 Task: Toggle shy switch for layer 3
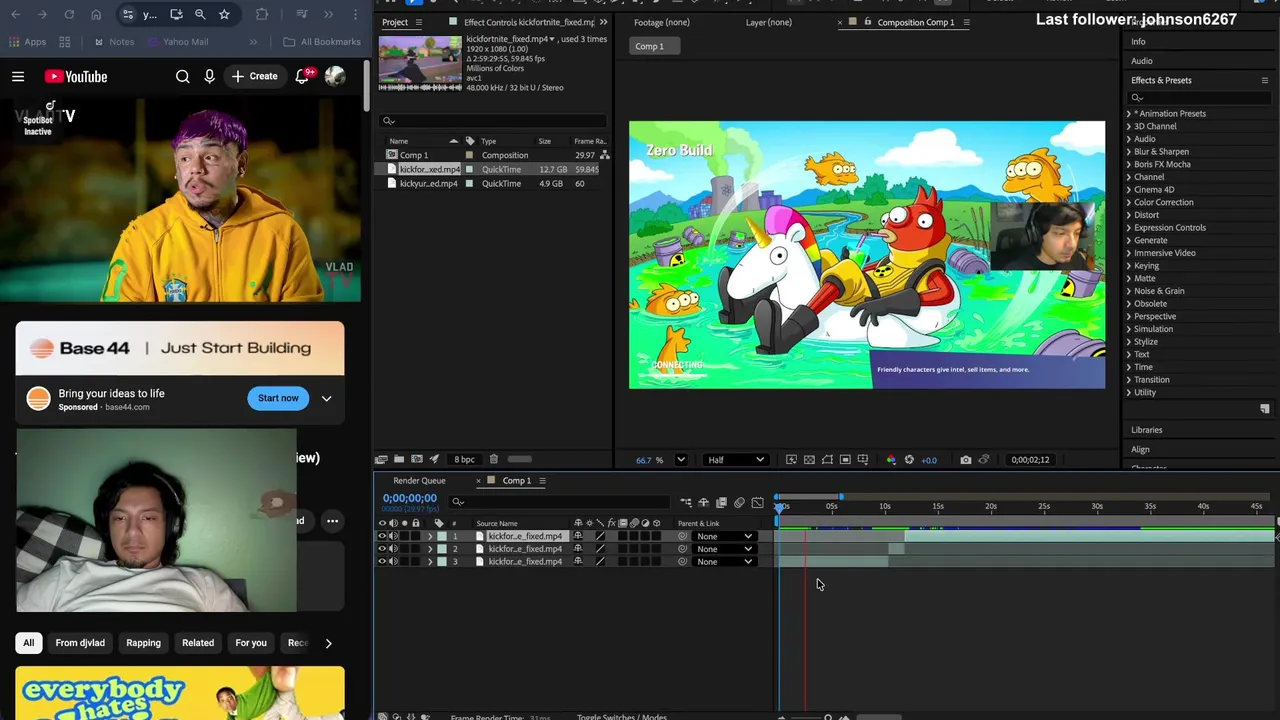[578, 562]
